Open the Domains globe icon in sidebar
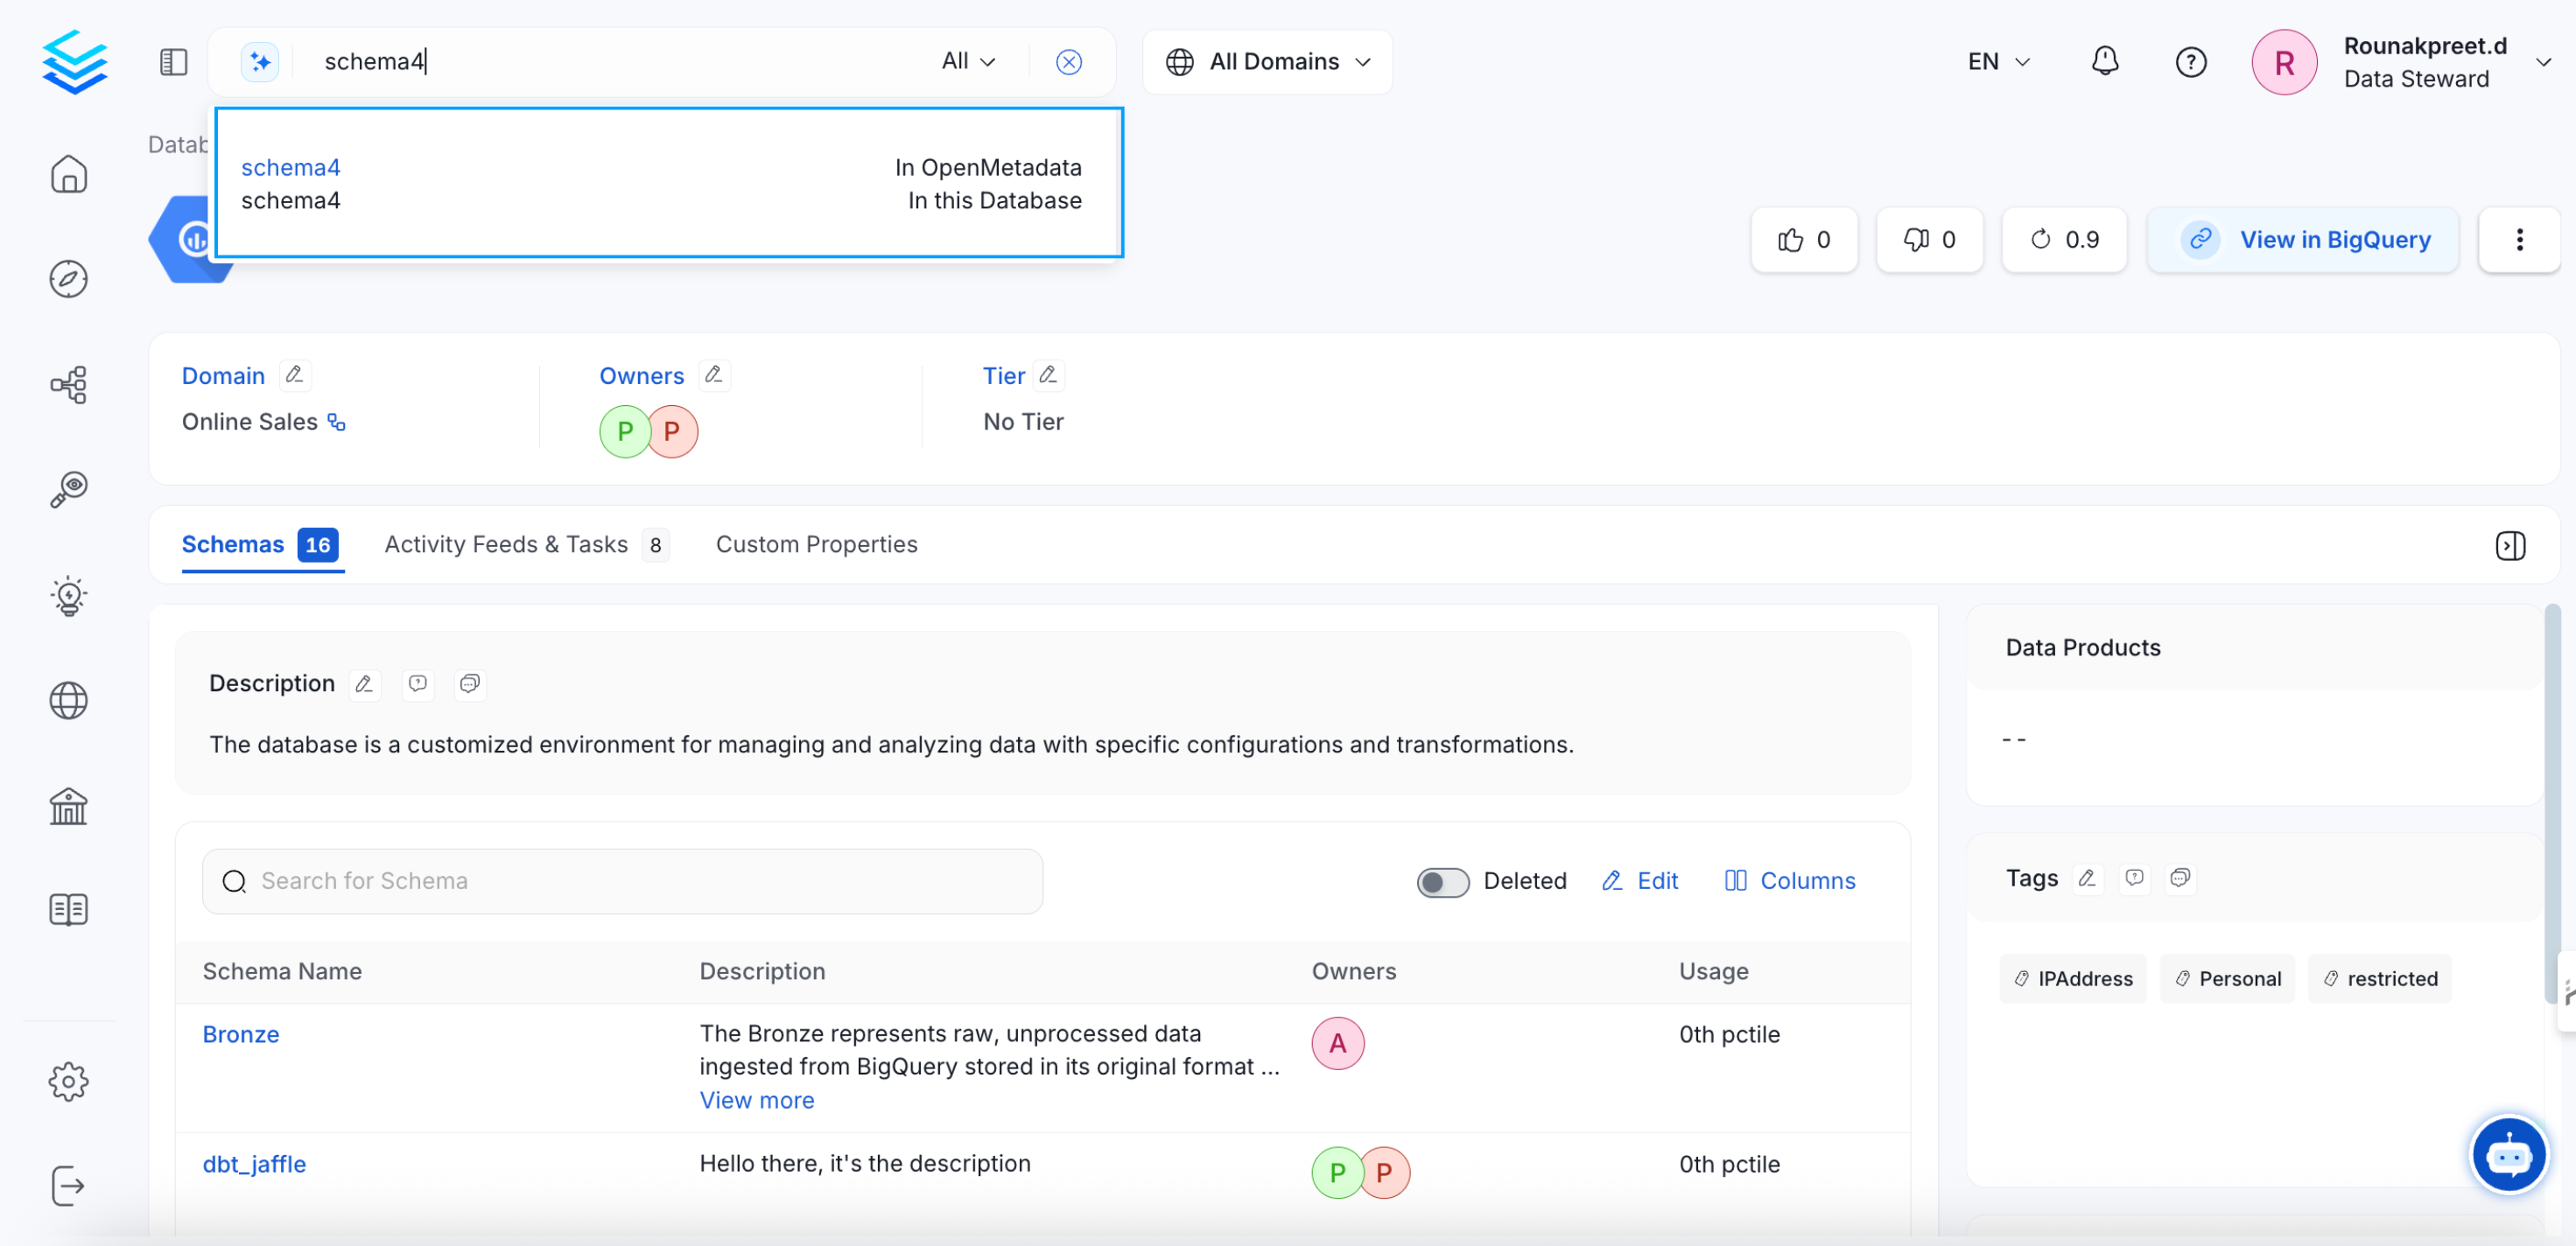The width and height of the screenshot is (2576, 1246). point(68,701)
